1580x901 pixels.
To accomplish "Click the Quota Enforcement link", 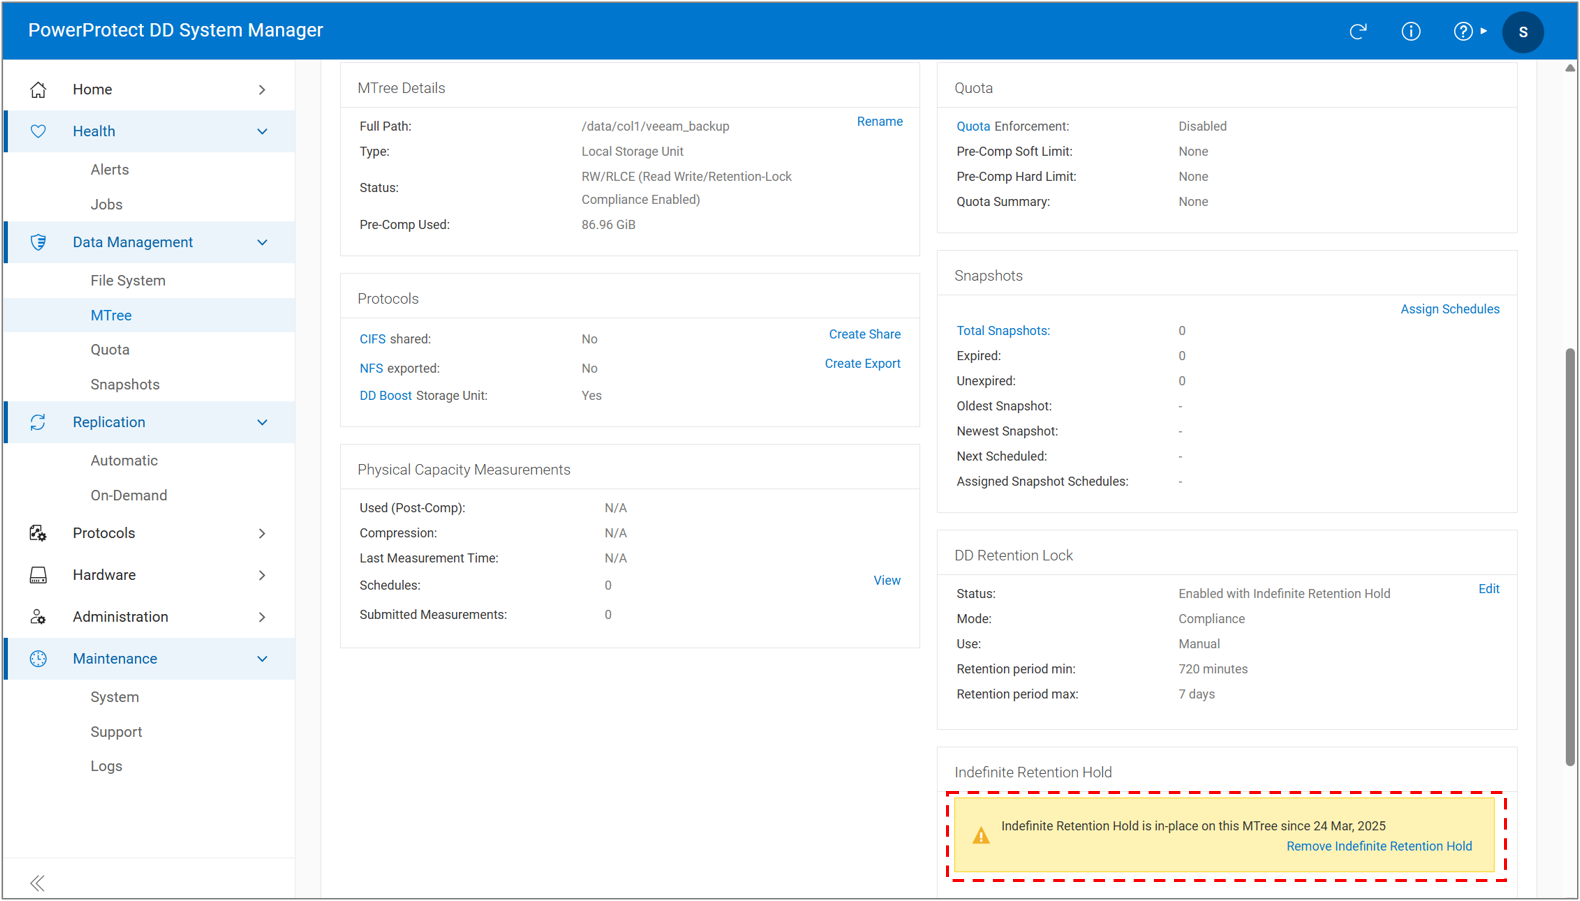I will coord(973,127).
